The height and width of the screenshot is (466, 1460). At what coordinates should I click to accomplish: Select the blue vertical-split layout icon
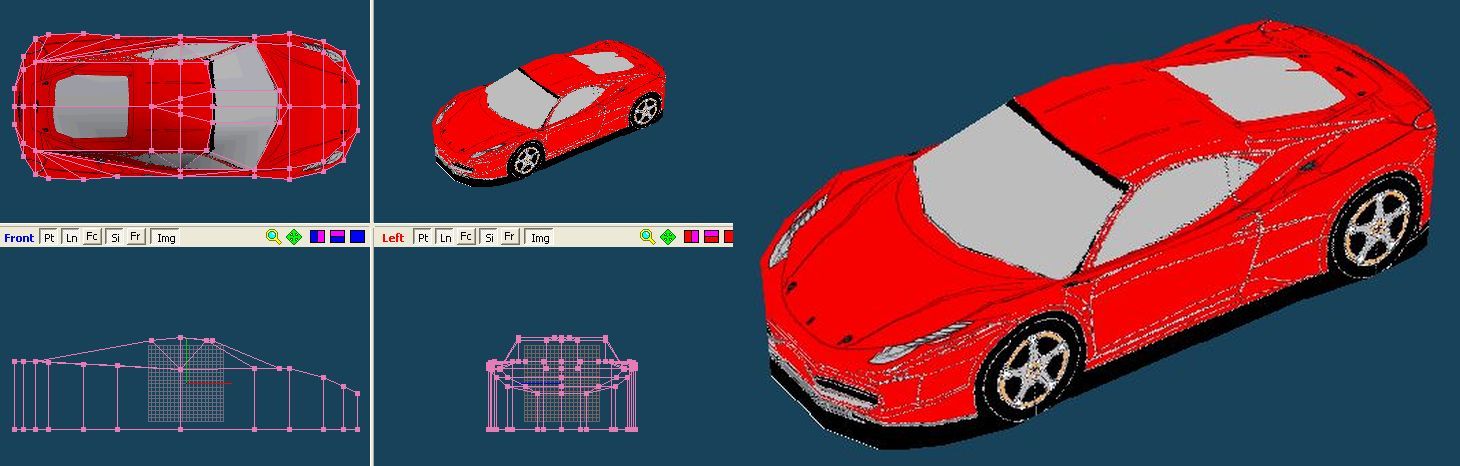point(317,237)
